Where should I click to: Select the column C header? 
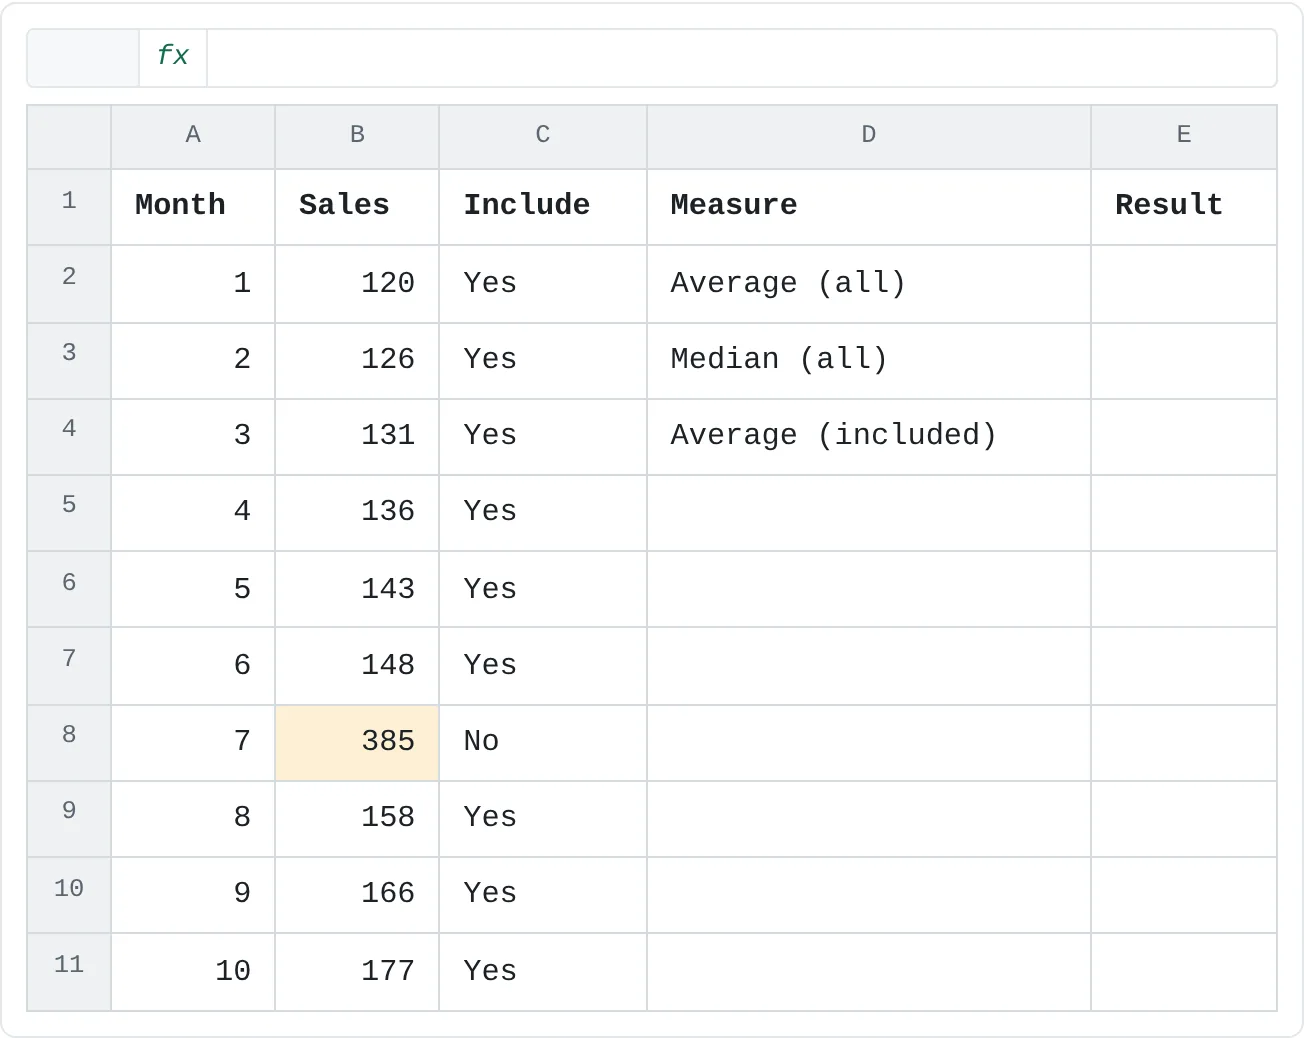click(x=543, y=136)
